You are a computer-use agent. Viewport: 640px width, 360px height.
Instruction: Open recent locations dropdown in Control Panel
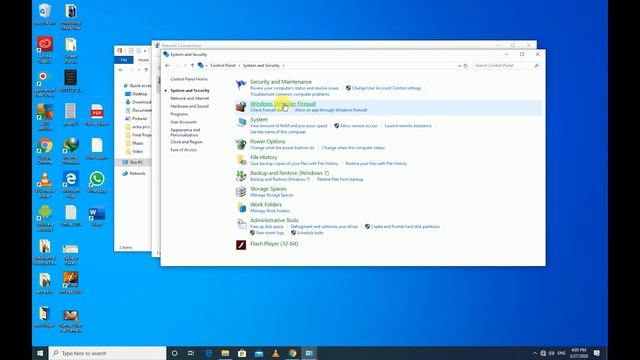[x=185, y=65]
